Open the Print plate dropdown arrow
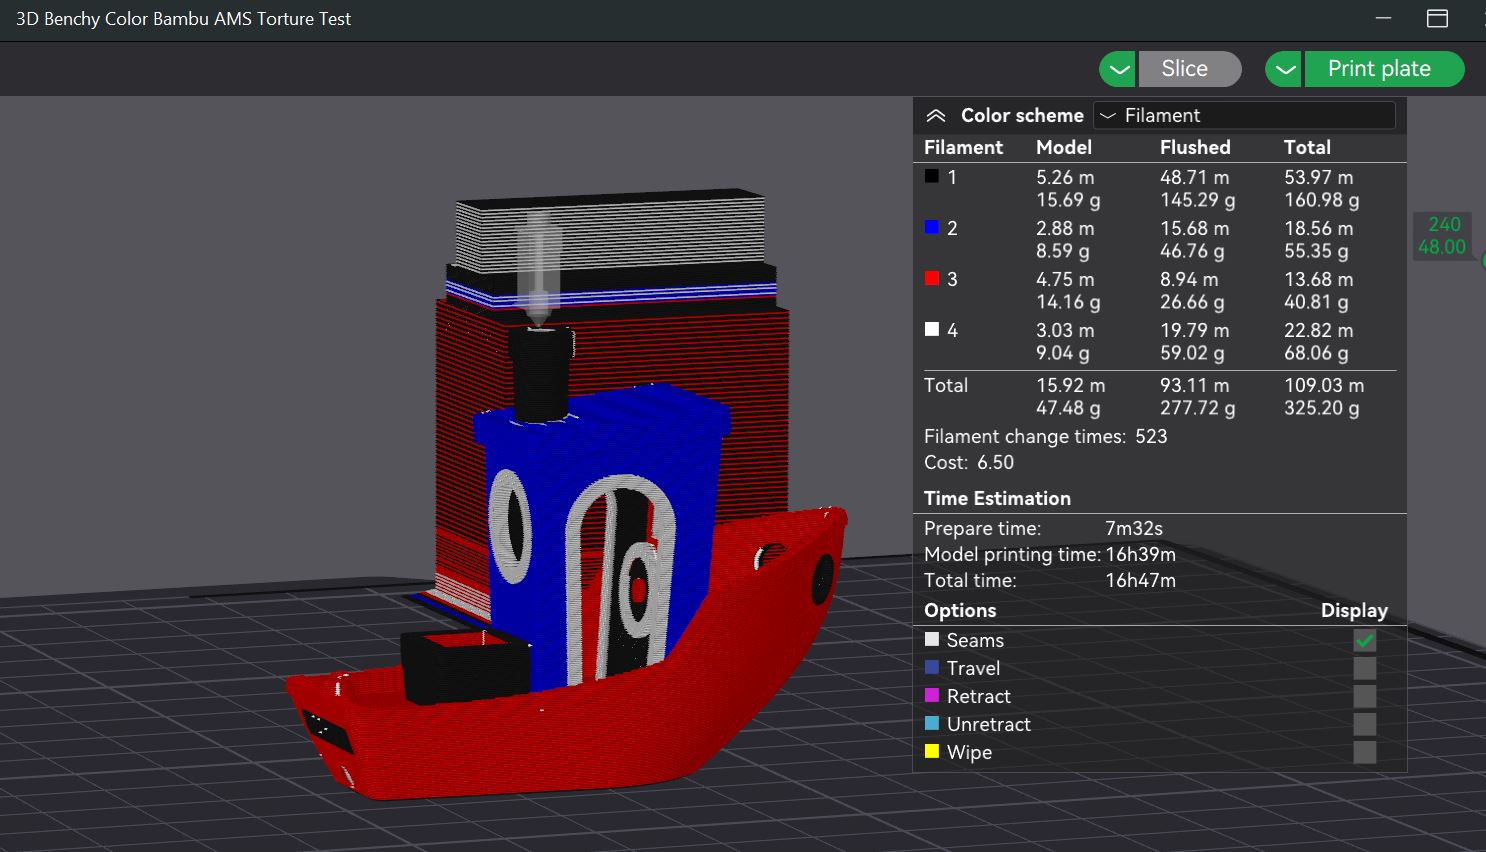Image resolution: width=1486 pixels, height=852 pixels. (1283, 69)
